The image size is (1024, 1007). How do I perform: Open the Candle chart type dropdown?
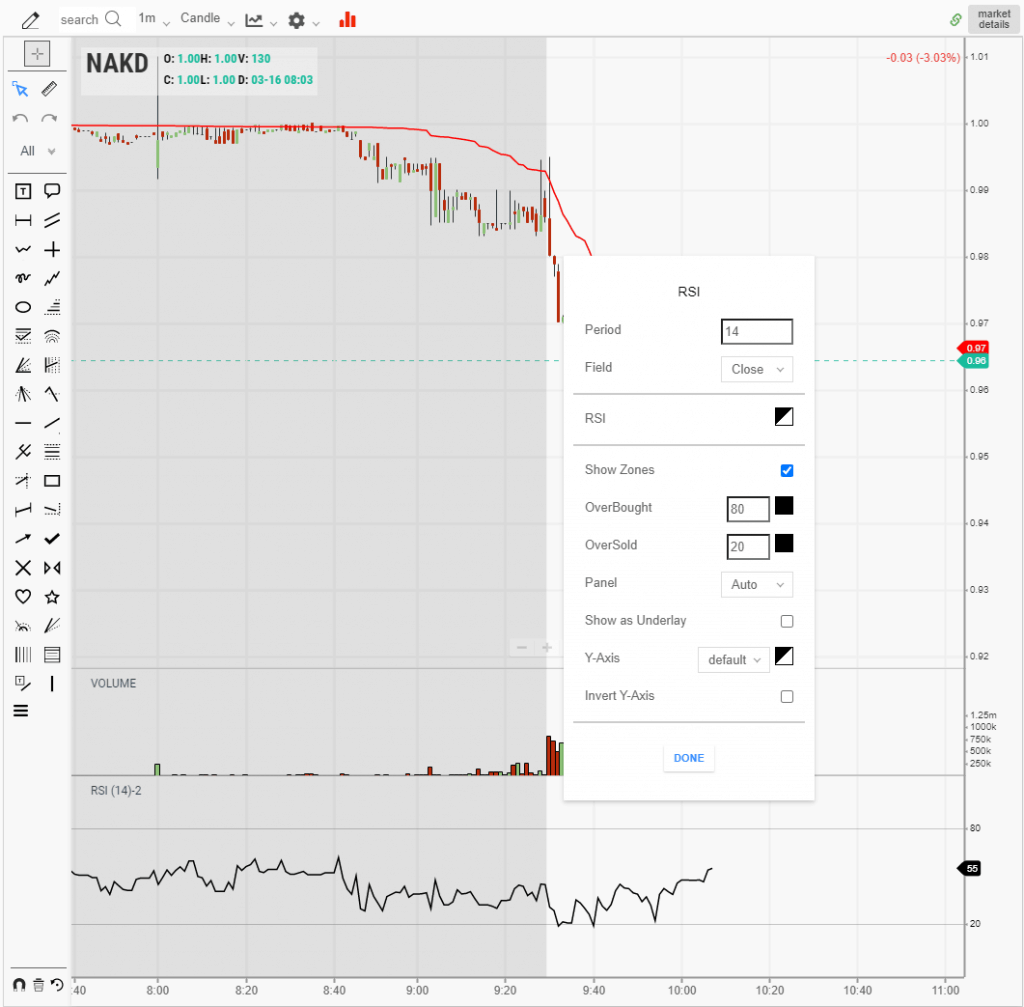pos(205,18)
